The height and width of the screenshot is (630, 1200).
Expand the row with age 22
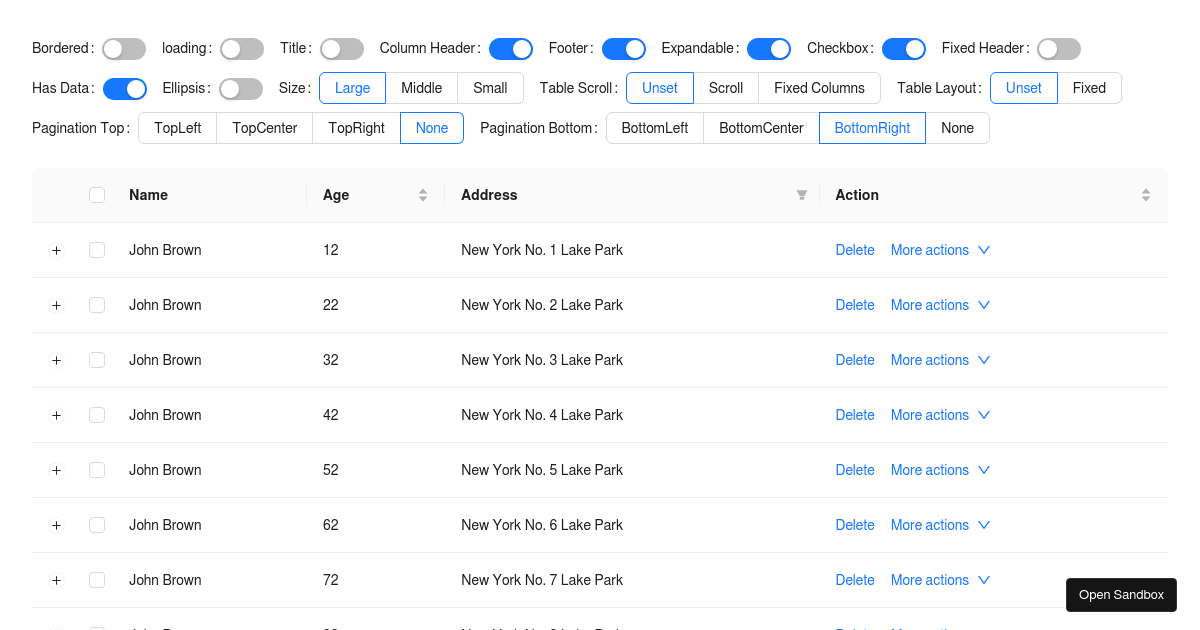56,305
